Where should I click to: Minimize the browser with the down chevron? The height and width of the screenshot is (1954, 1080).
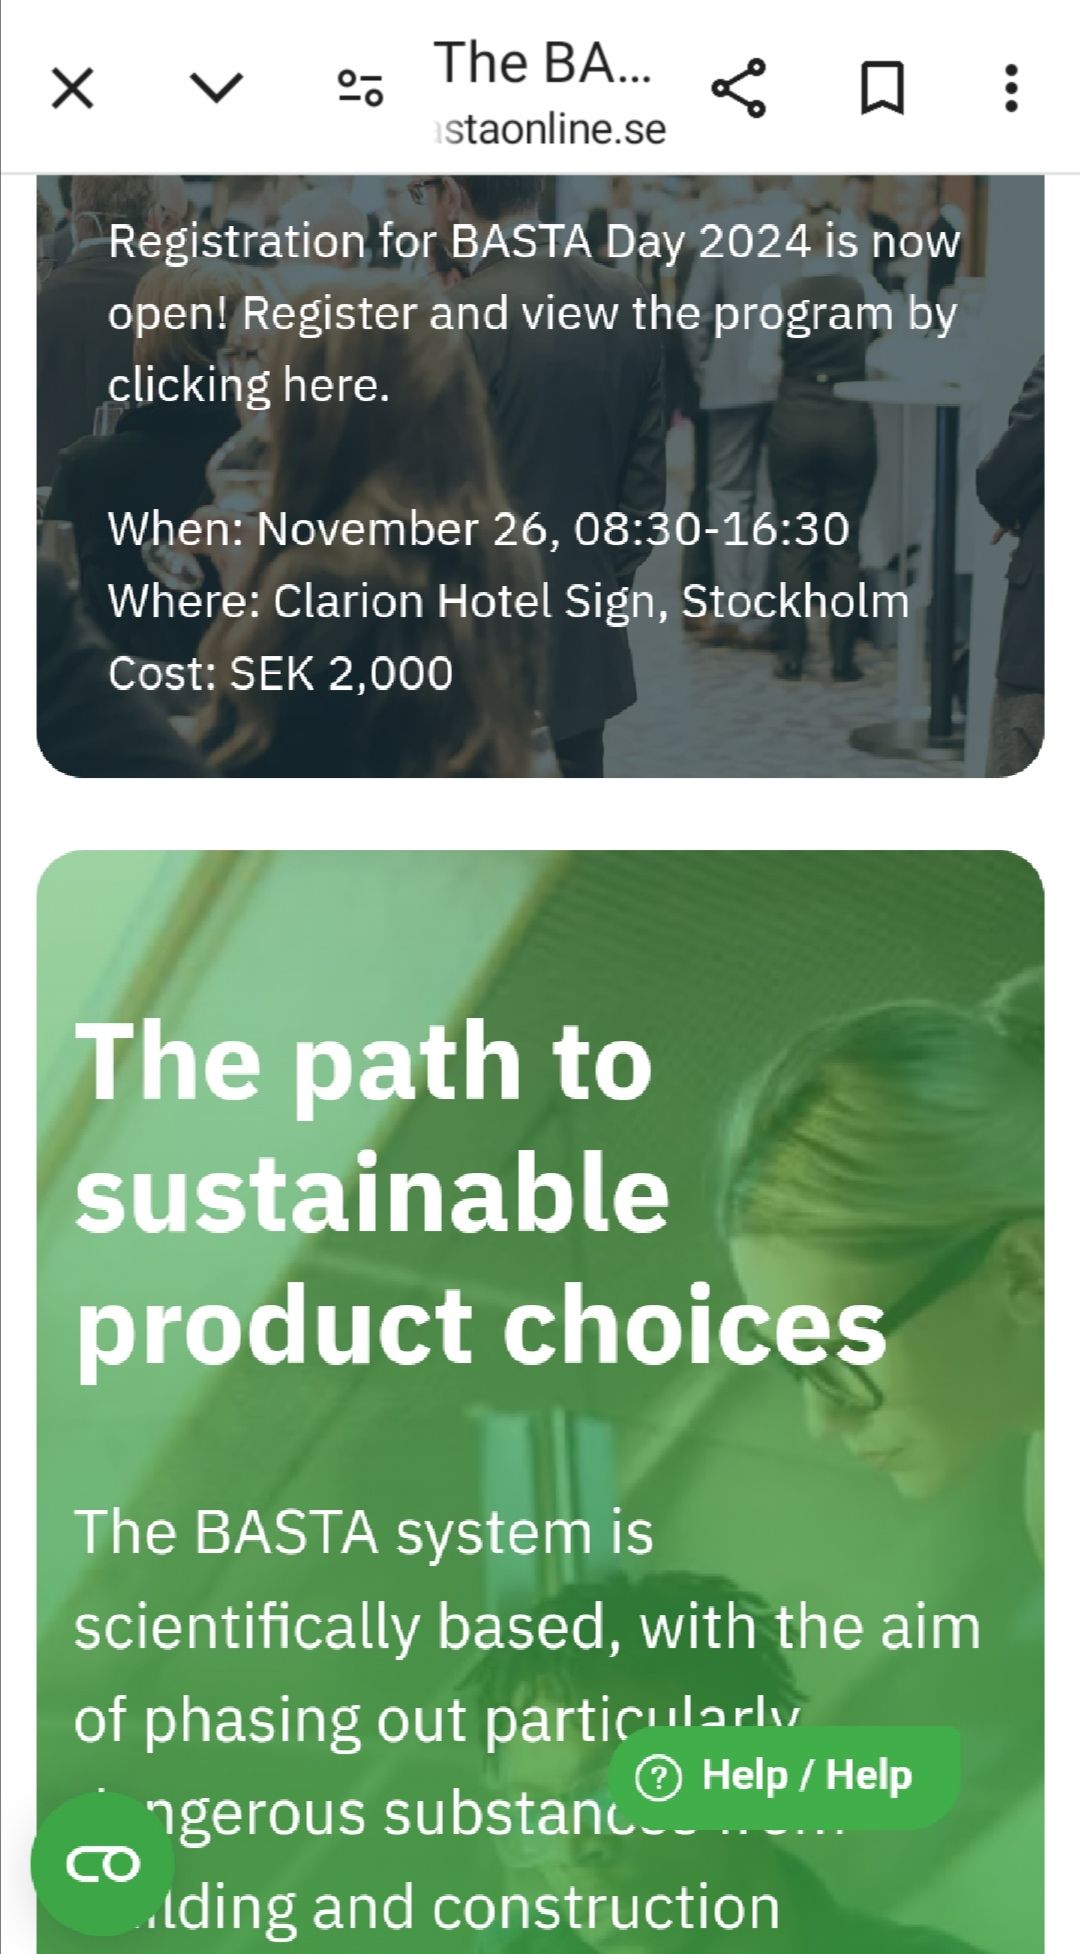click(x=216, y=90)
